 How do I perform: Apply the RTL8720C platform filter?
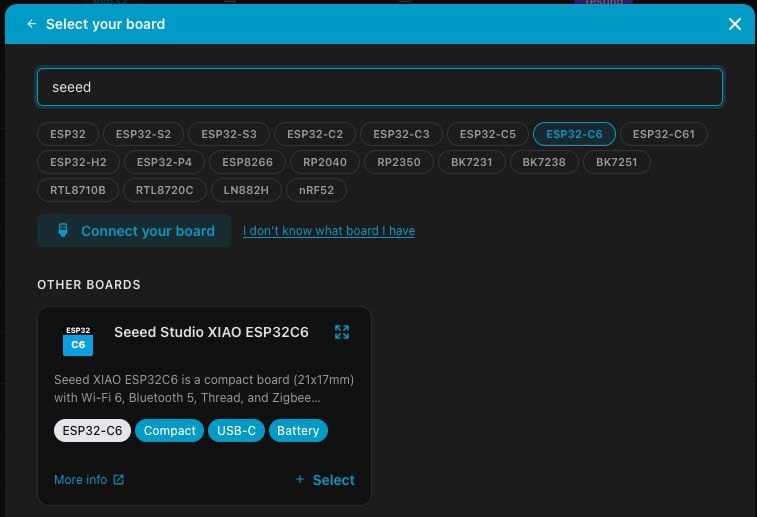(x=165, y=190)
